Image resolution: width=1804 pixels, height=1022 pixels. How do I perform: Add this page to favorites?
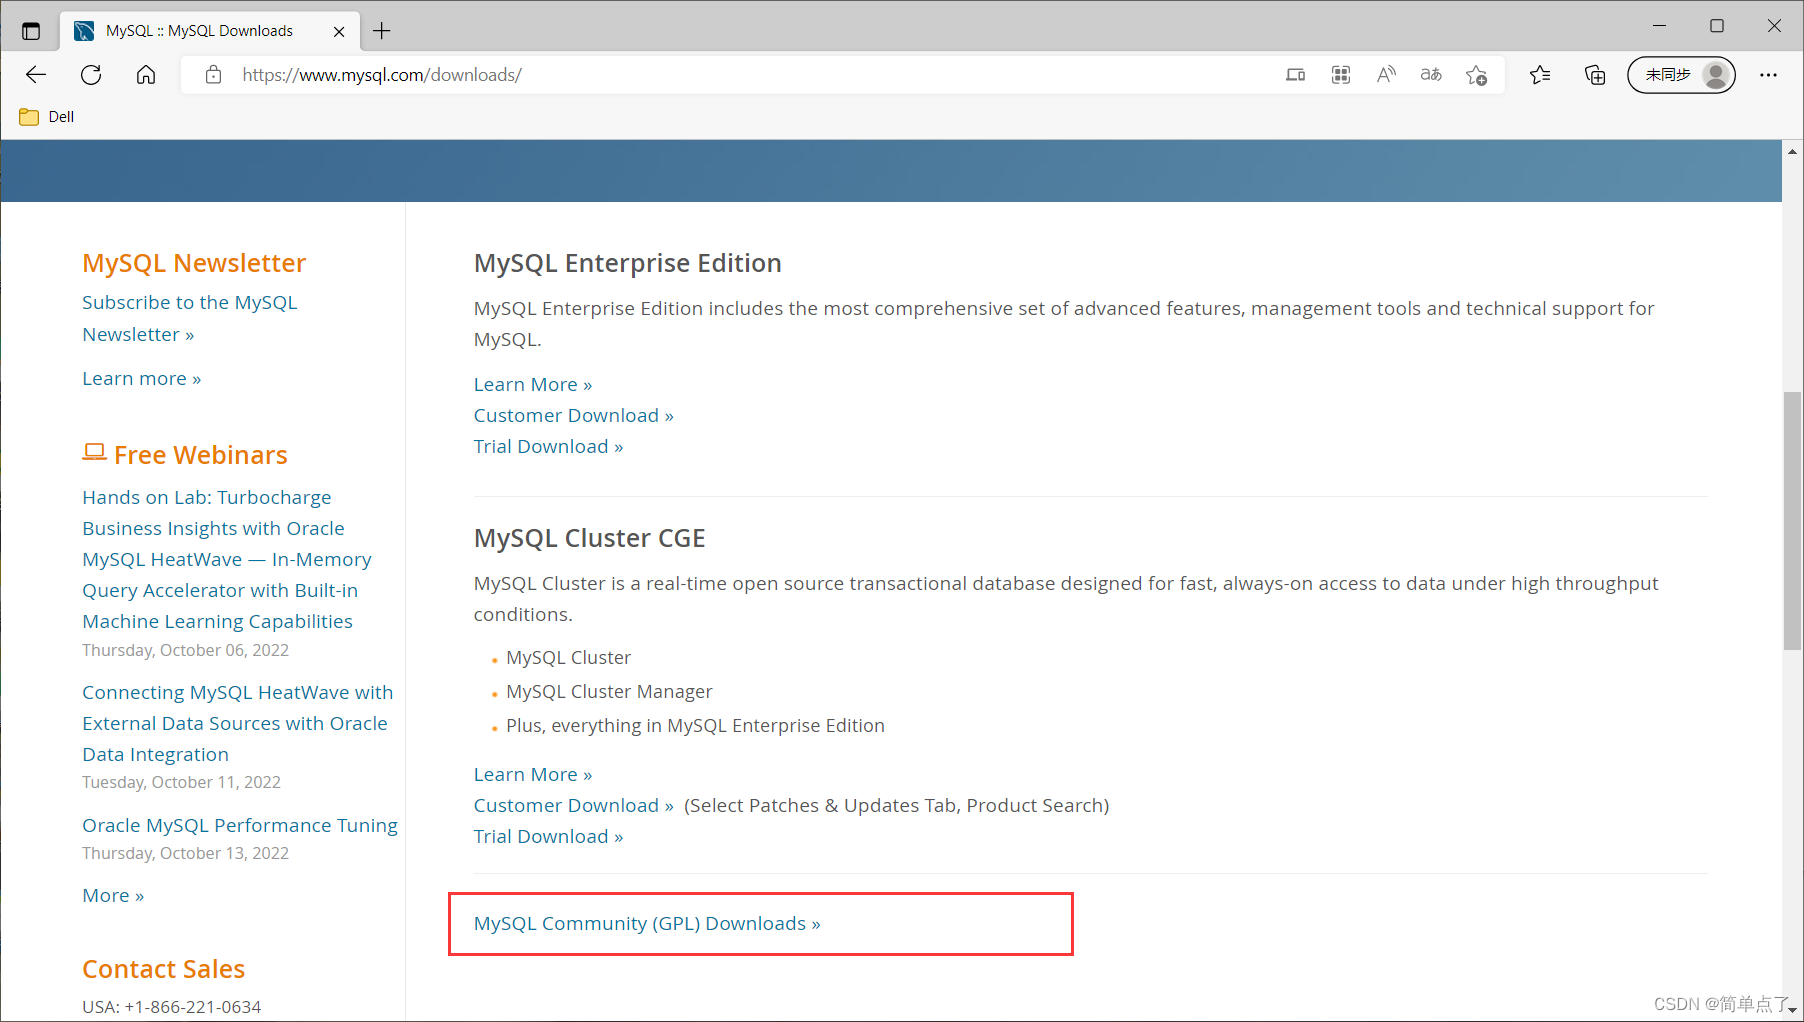tap(1477, 75)
